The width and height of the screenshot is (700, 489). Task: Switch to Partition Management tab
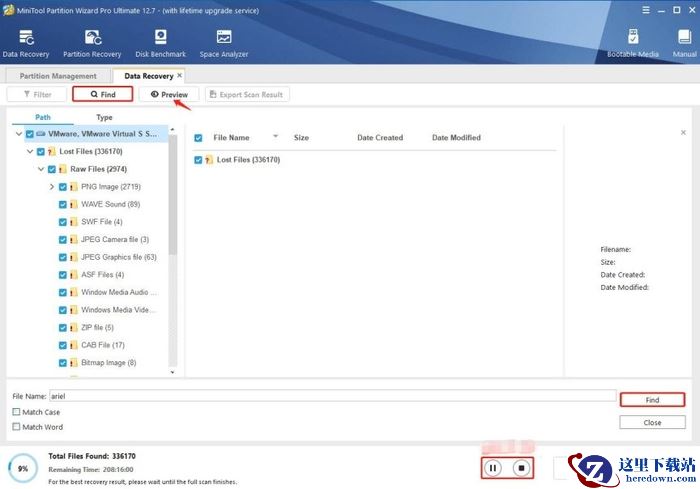[x=58, y=76]
